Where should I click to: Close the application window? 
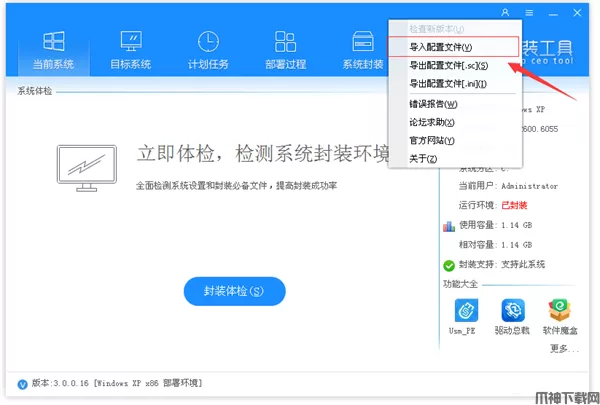(x=577, y=13)
